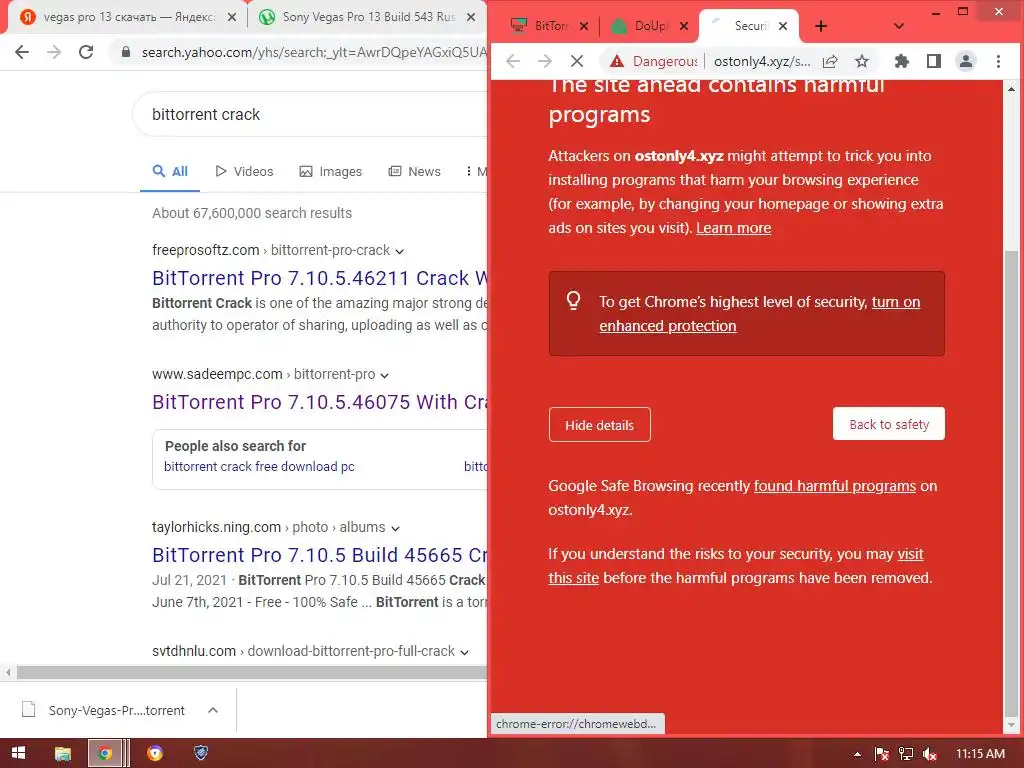Open 'BitTorrent Pro 7.10.5.46075 With Crack' result
This screenshot has height=768, width=1024.
pos(319,402)
